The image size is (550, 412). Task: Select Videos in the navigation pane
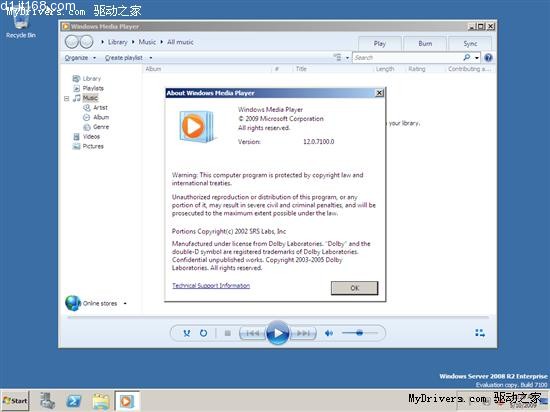(x=91, y=137)
